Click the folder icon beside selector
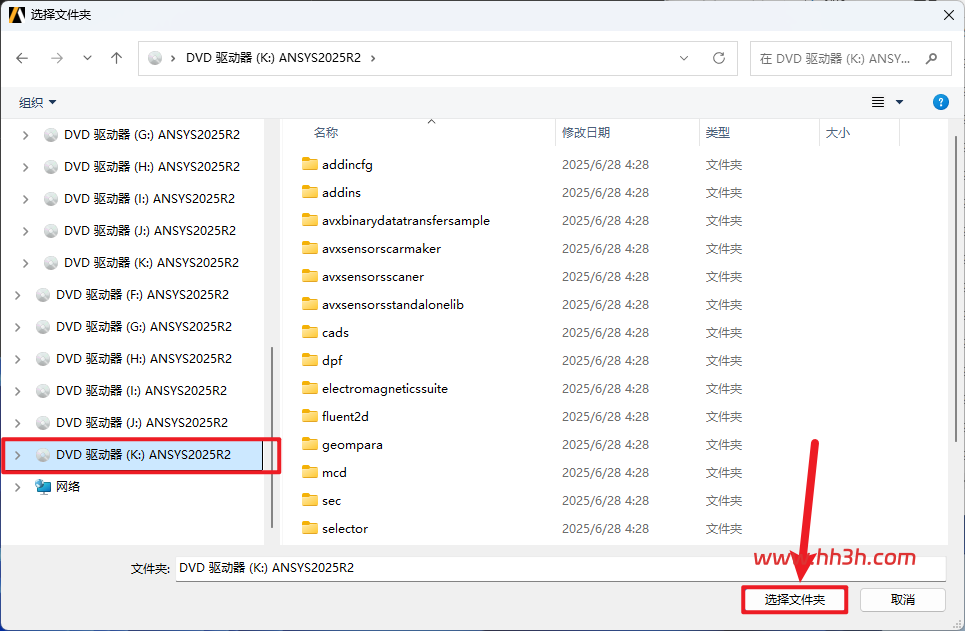Image resolution: width=965 pixels, height=631 pixels. [310, 528]
